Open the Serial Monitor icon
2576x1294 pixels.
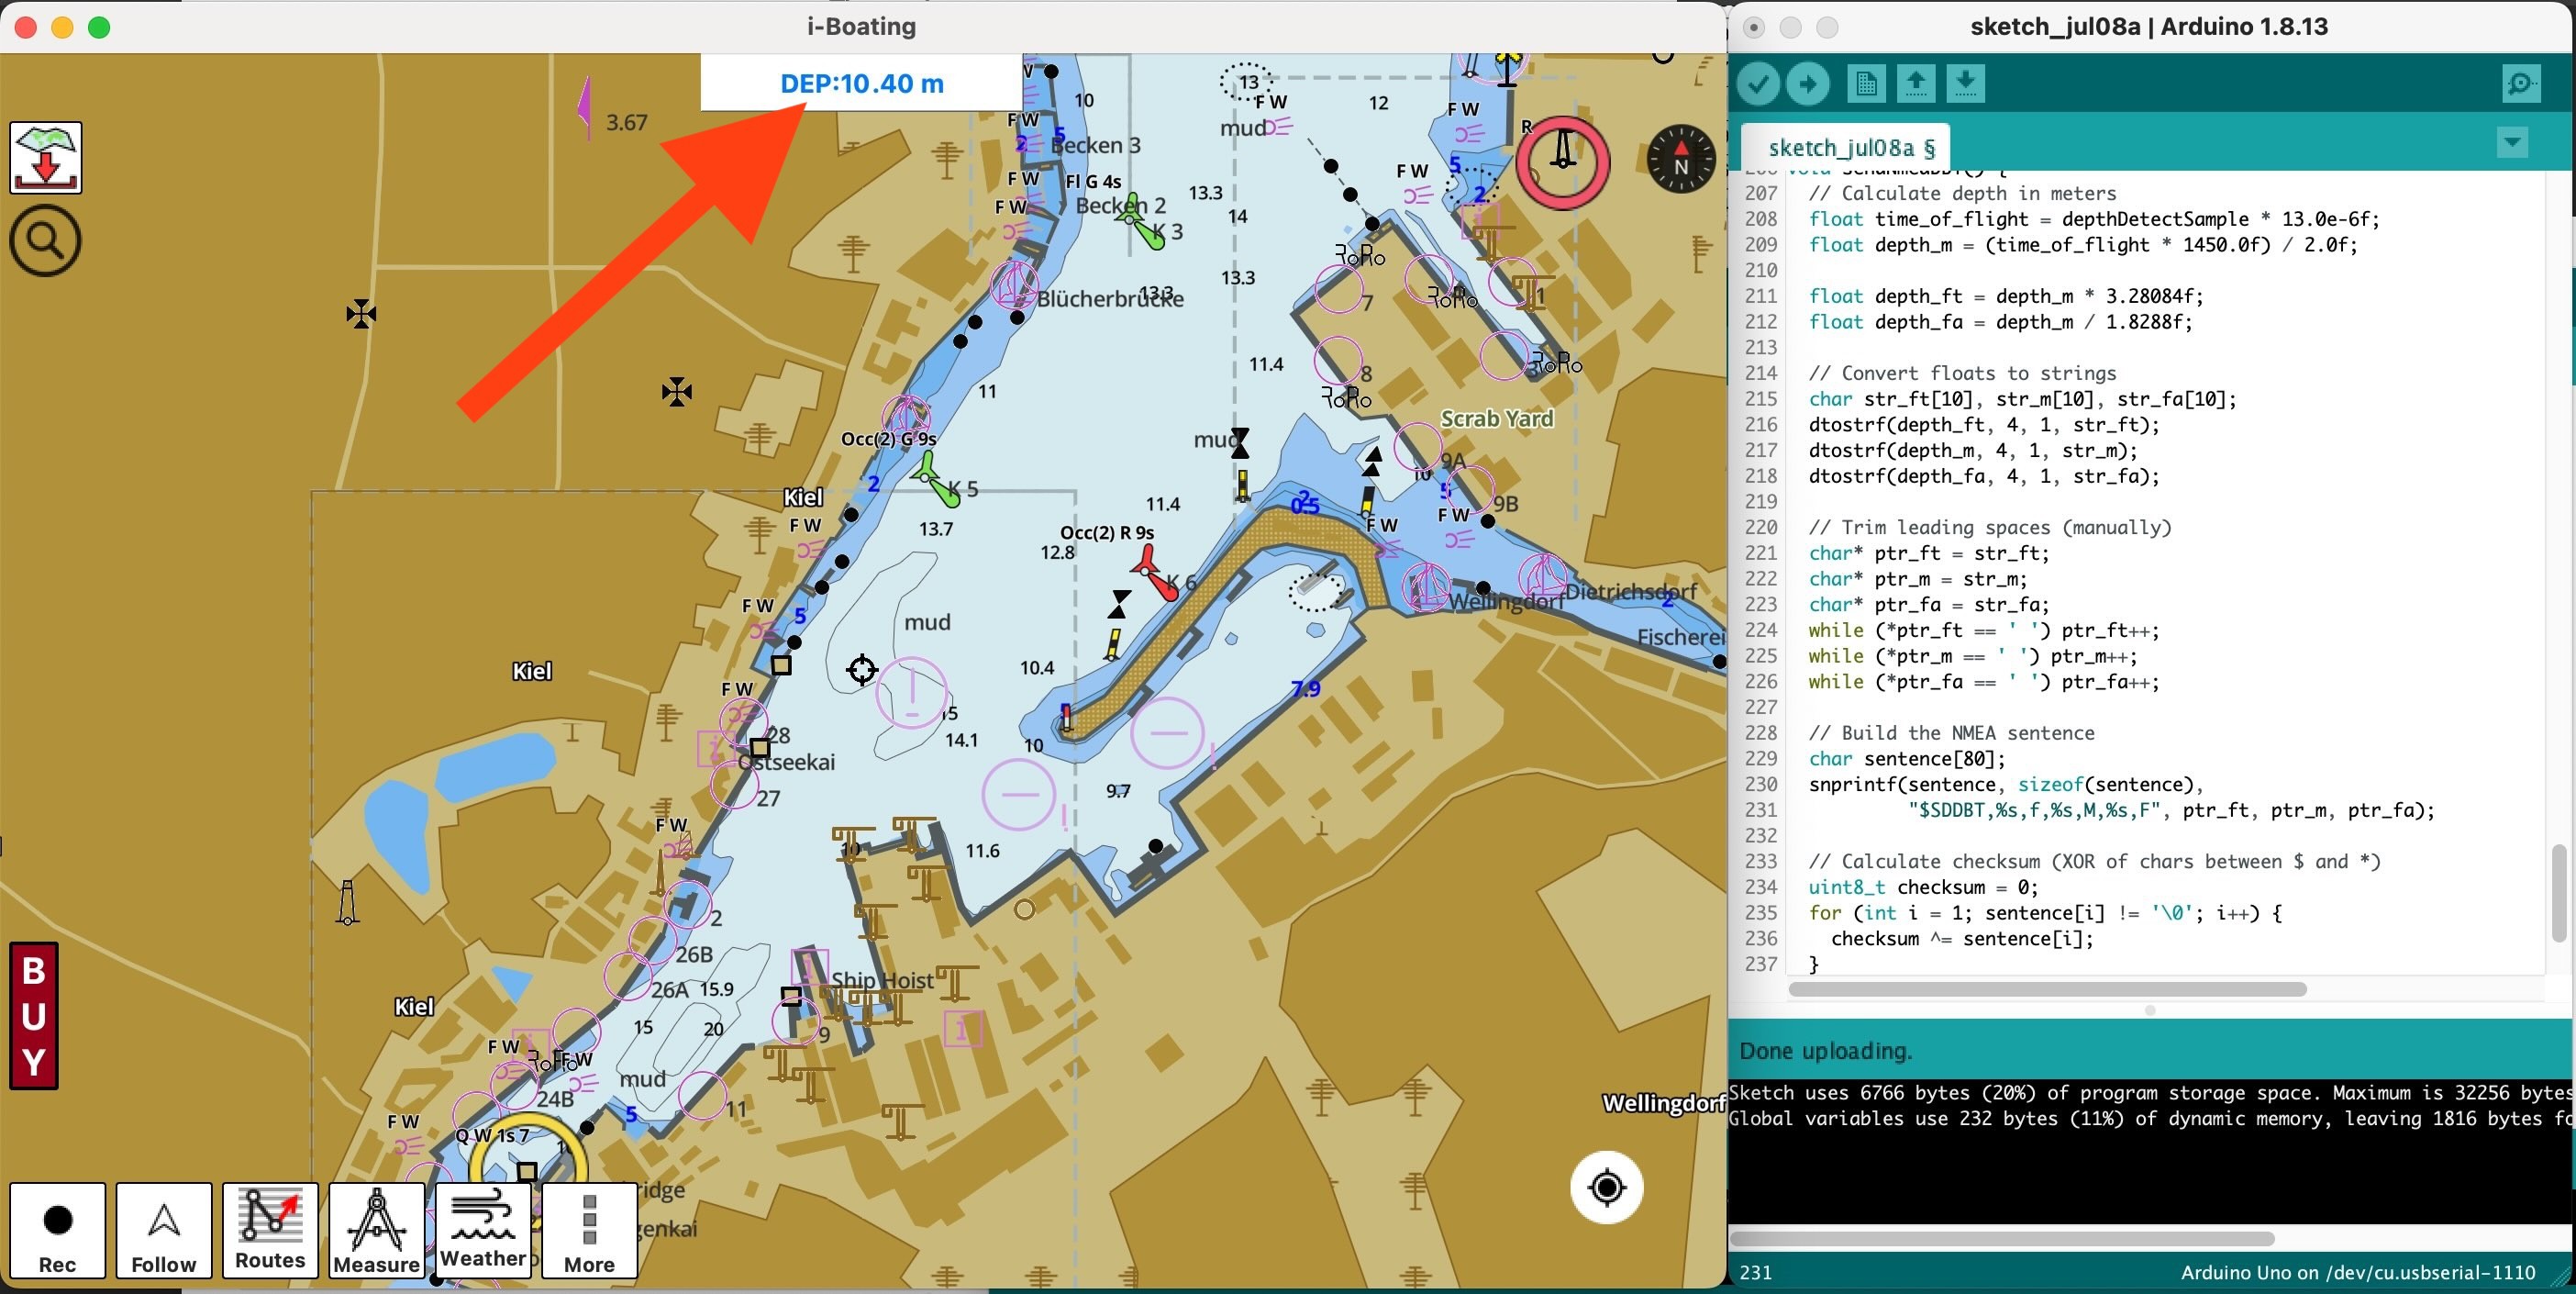click(x=2520, y=83)
